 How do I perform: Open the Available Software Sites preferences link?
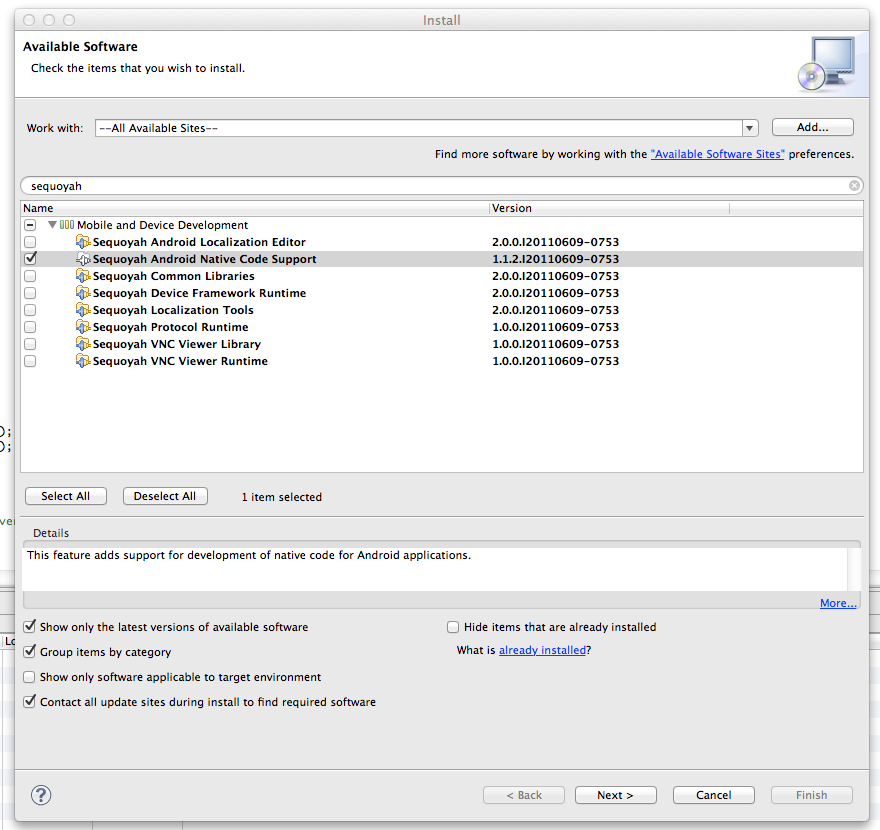pos(717,155)
